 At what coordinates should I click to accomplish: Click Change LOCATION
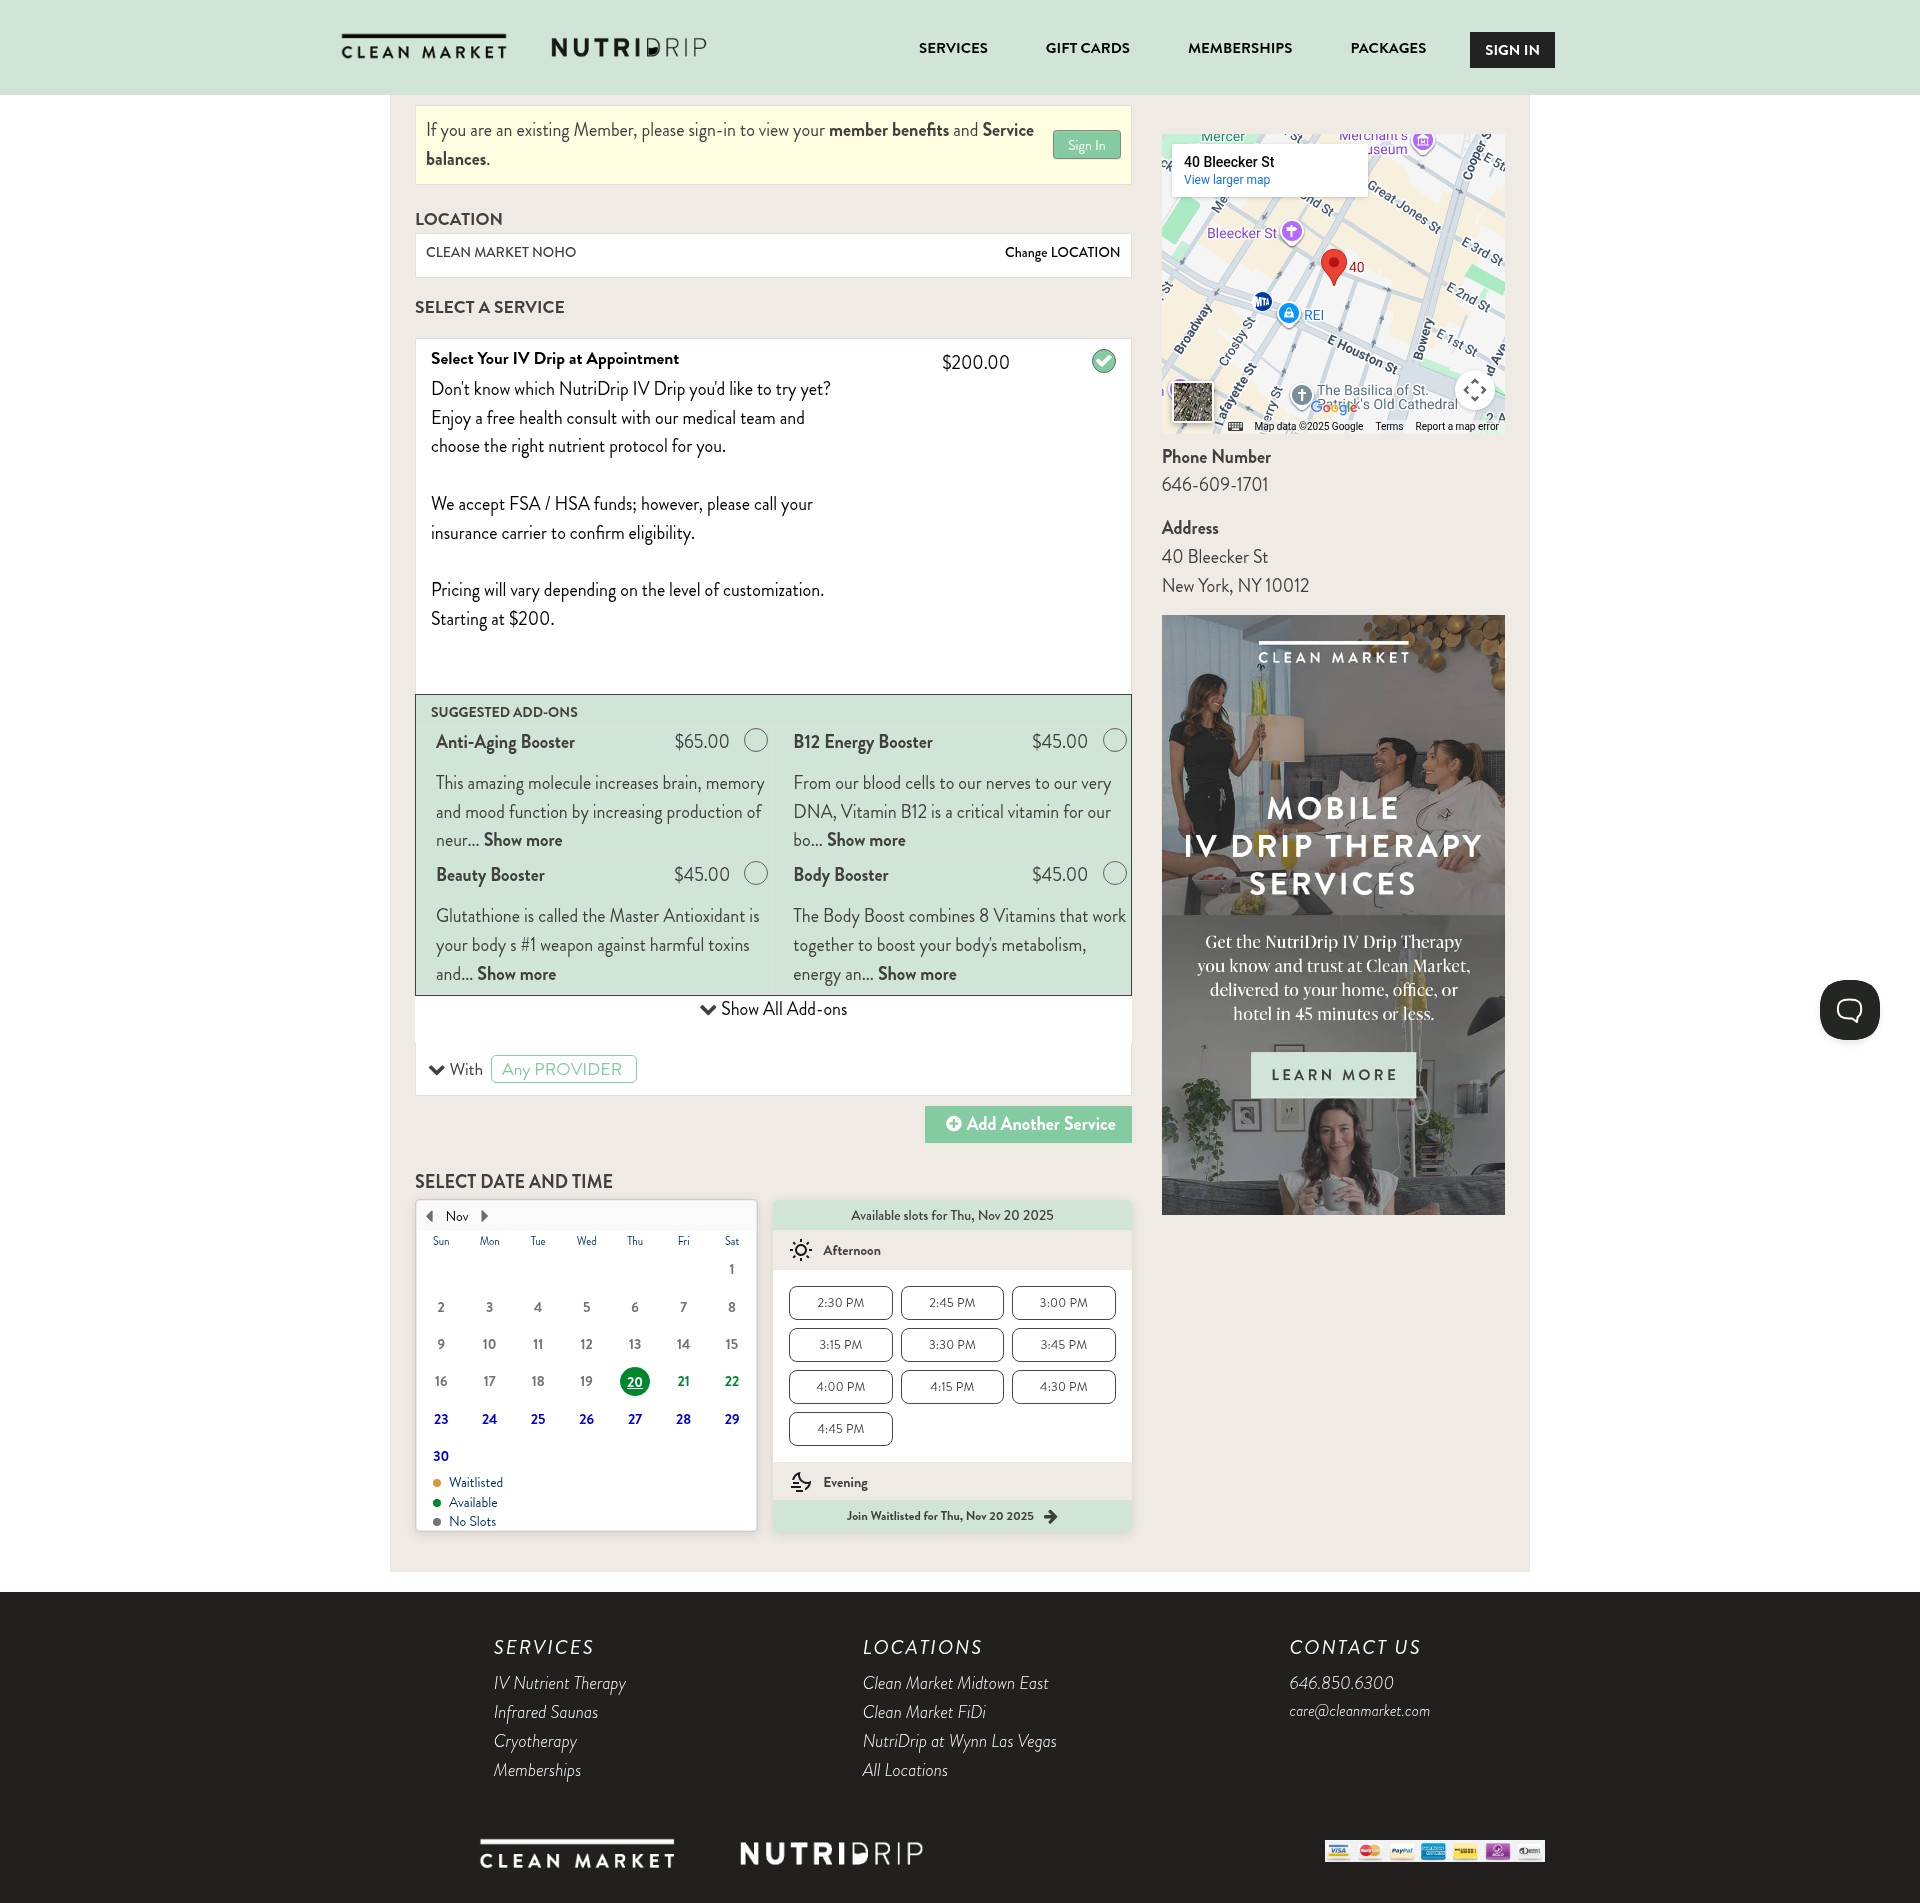[x=1062, y=253]
